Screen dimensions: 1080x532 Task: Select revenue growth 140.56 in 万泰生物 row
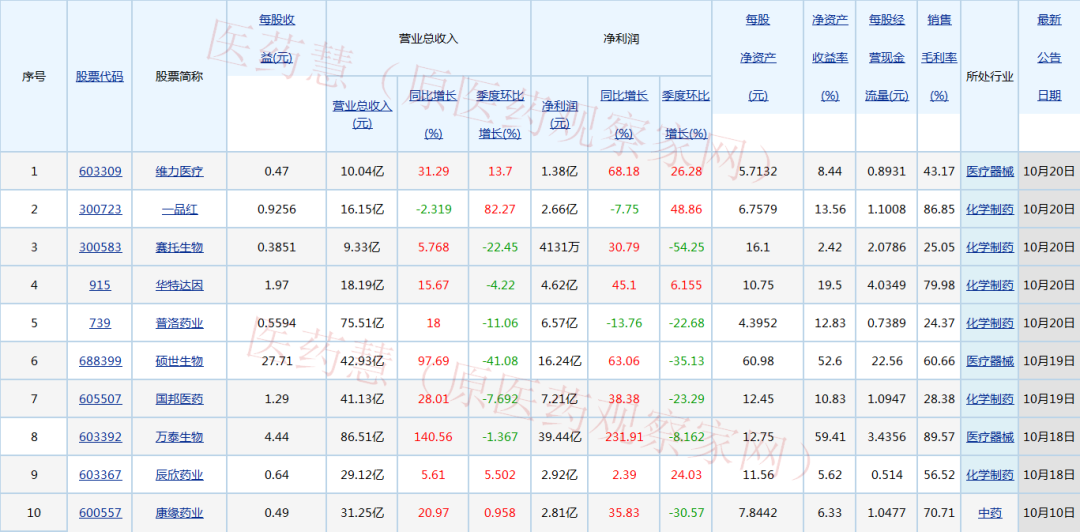pos(433,436)
